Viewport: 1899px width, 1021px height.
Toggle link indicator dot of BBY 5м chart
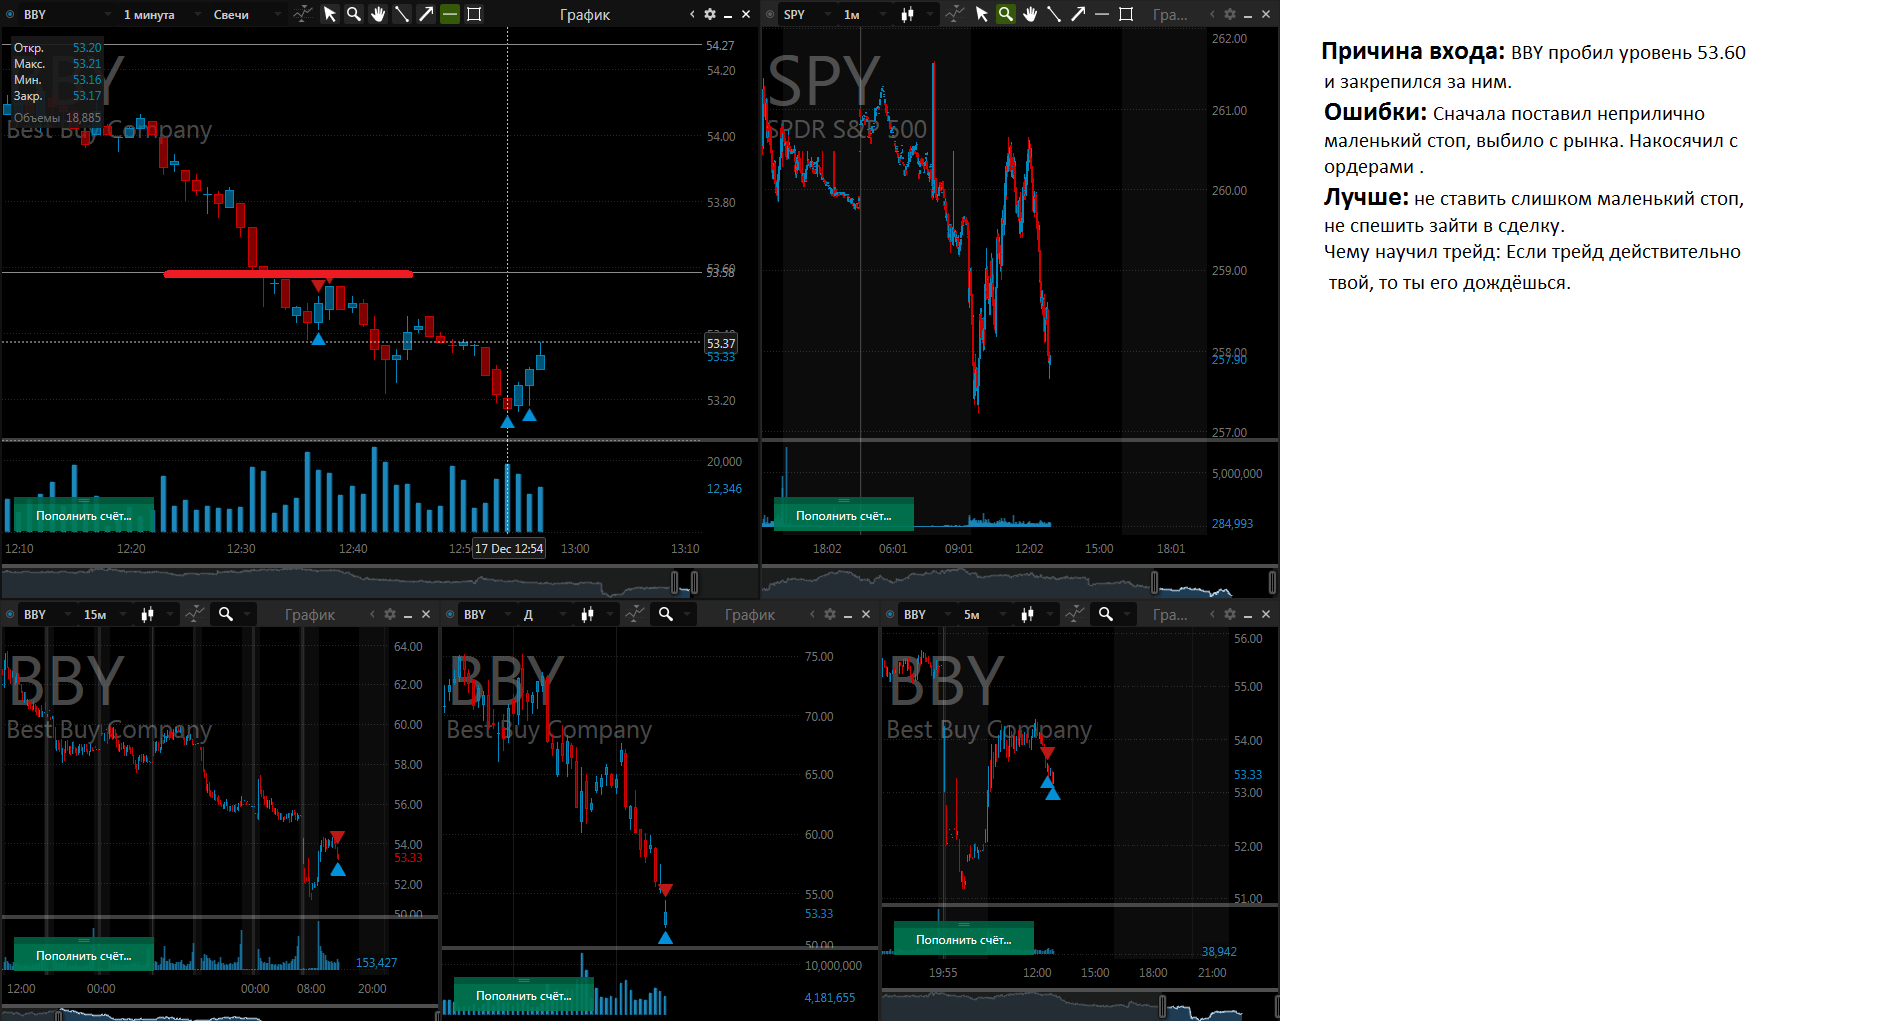tap(890, 614)
